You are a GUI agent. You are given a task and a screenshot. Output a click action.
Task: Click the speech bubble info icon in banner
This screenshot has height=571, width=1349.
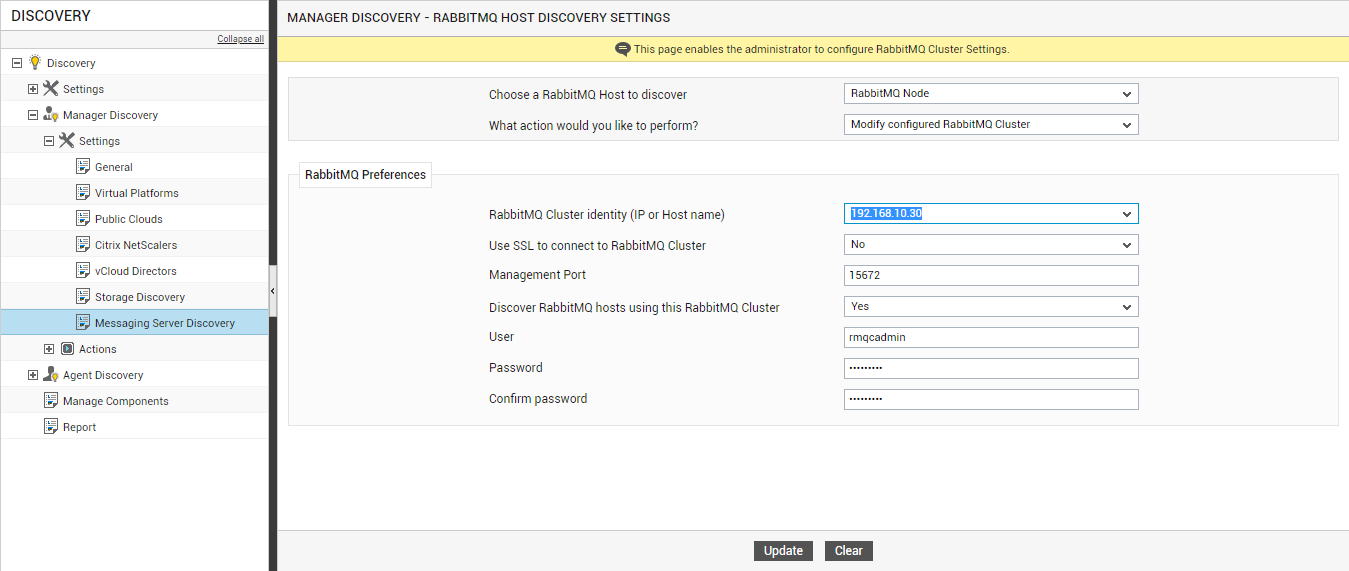click(x=622, y=49)
